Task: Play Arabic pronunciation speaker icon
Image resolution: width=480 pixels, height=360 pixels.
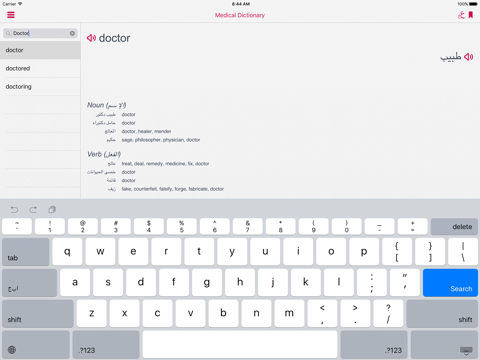Action: pos(469,57)
